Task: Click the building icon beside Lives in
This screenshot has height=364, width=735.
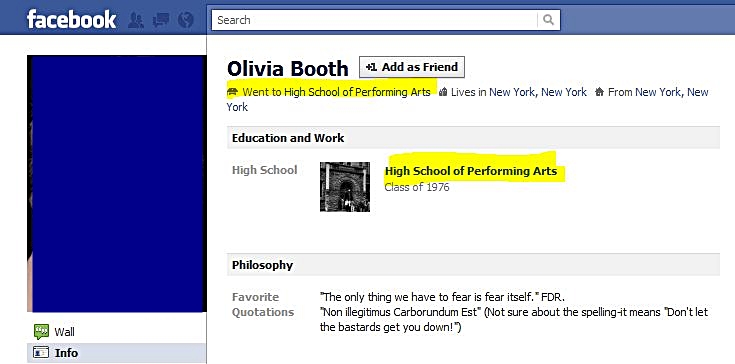Action: pos(443,92)
